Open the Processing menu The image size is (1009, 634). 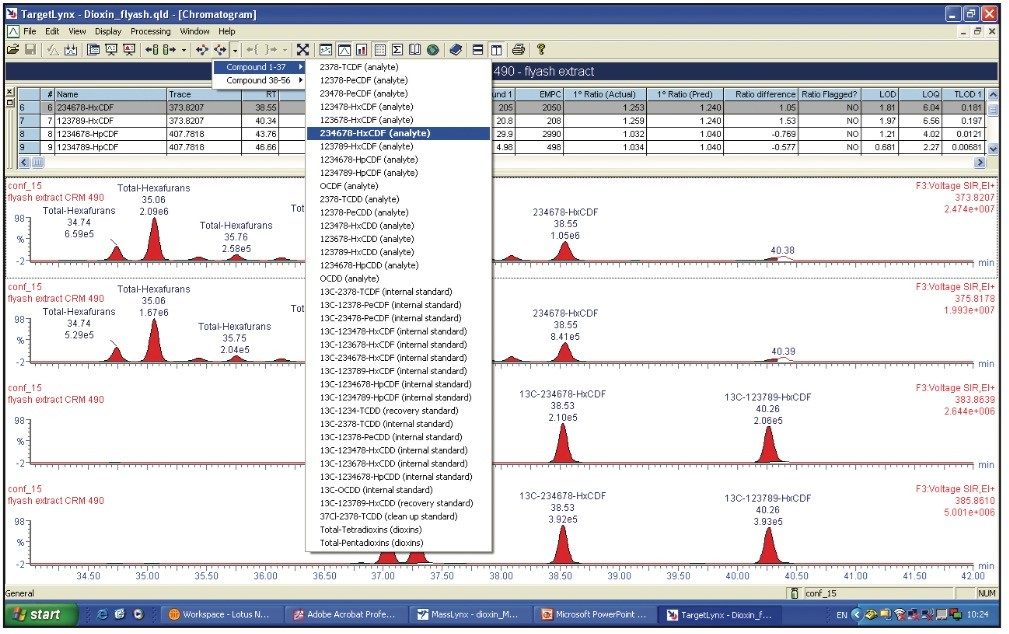150,30
